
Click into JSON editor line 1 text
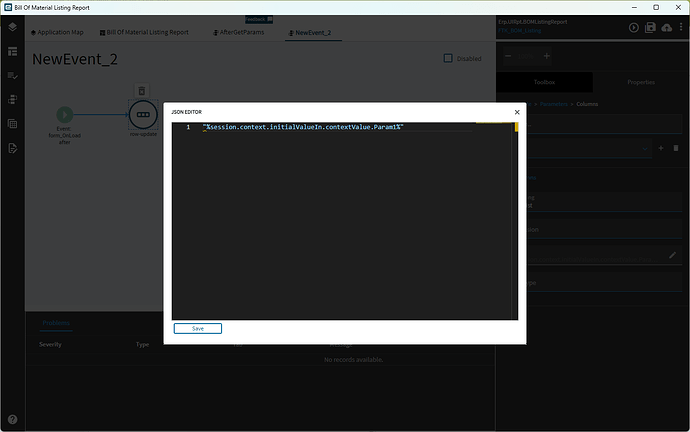(303, 127)
